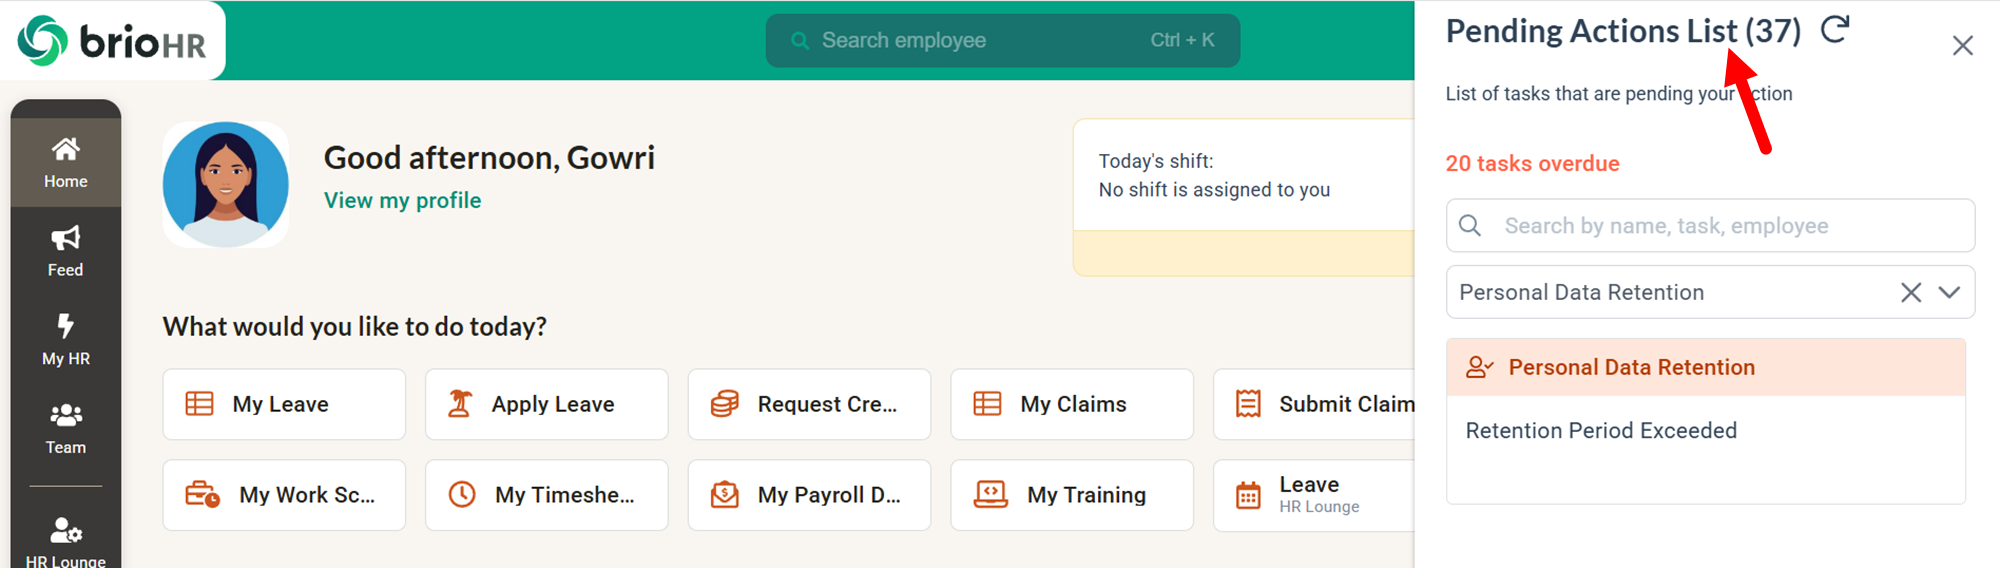The width and height of the screenshot is (2000, 568).
Task: Expand the task type filter dropdown
Action: (x=1949, y=292)
